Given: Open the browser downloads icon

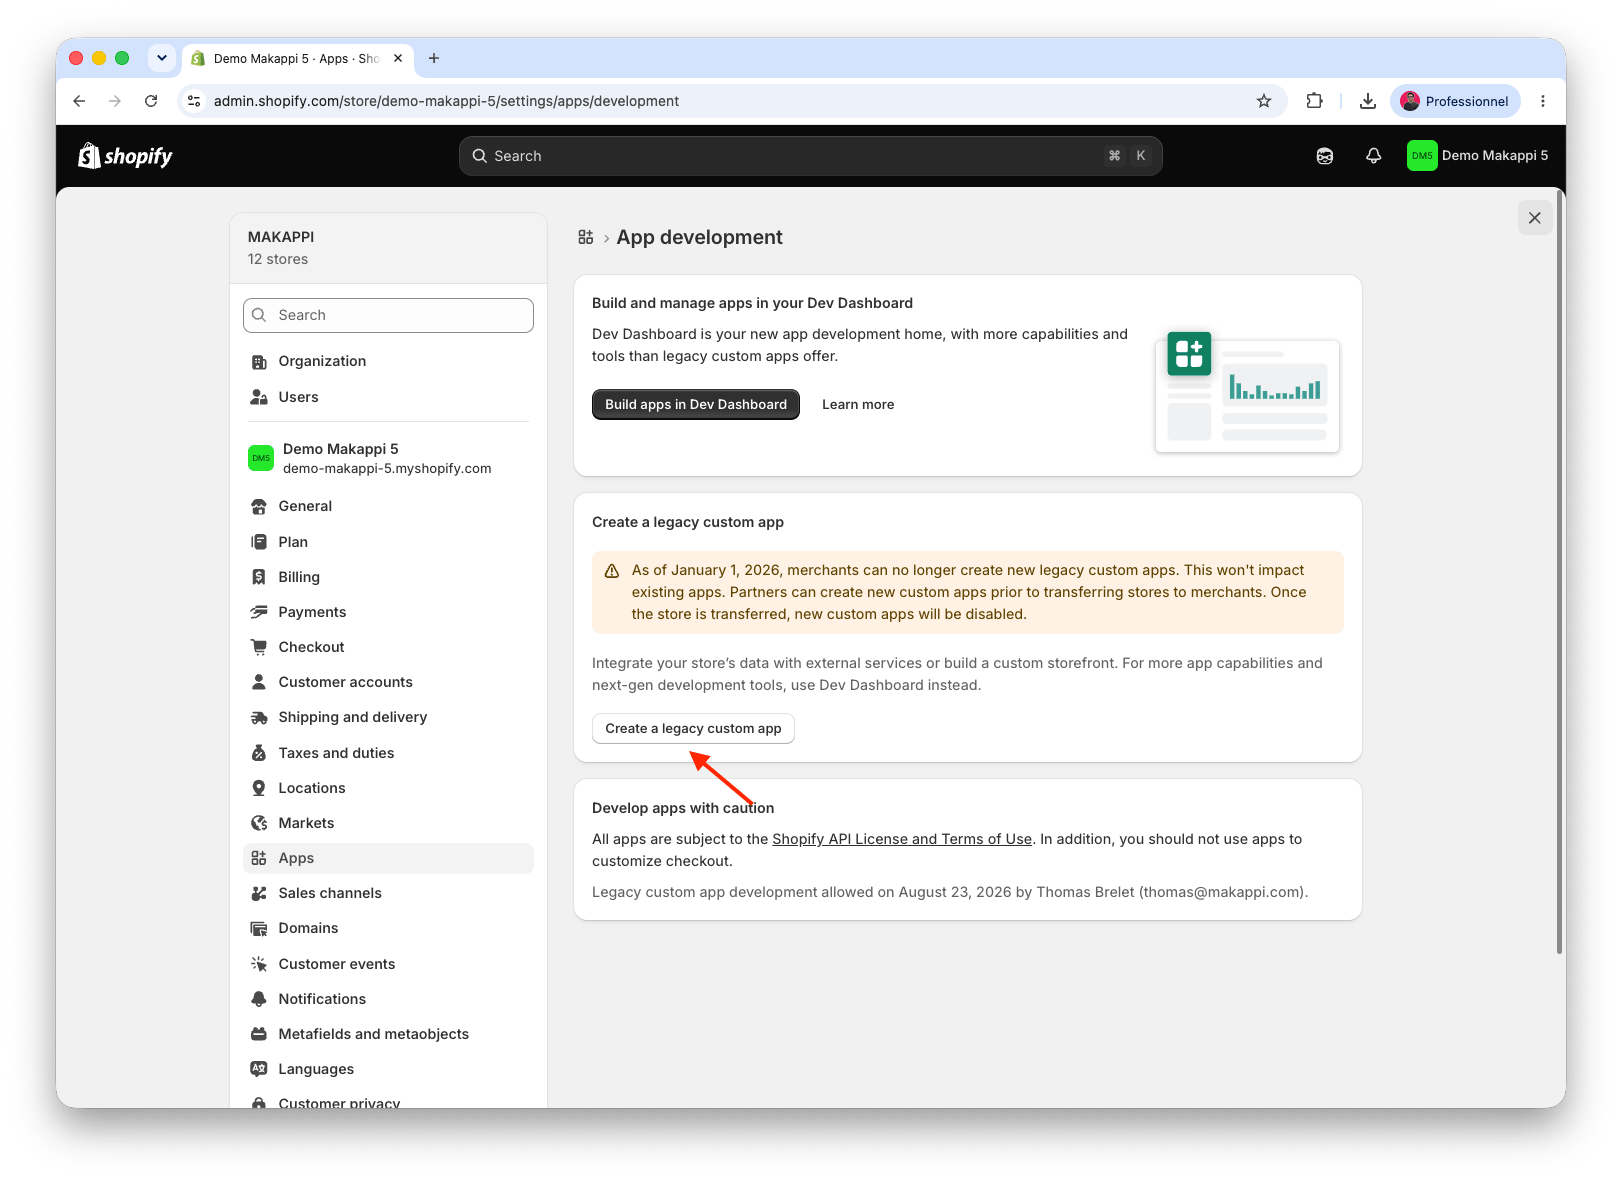Looking at the screenshot, I should coord(1368,101).
